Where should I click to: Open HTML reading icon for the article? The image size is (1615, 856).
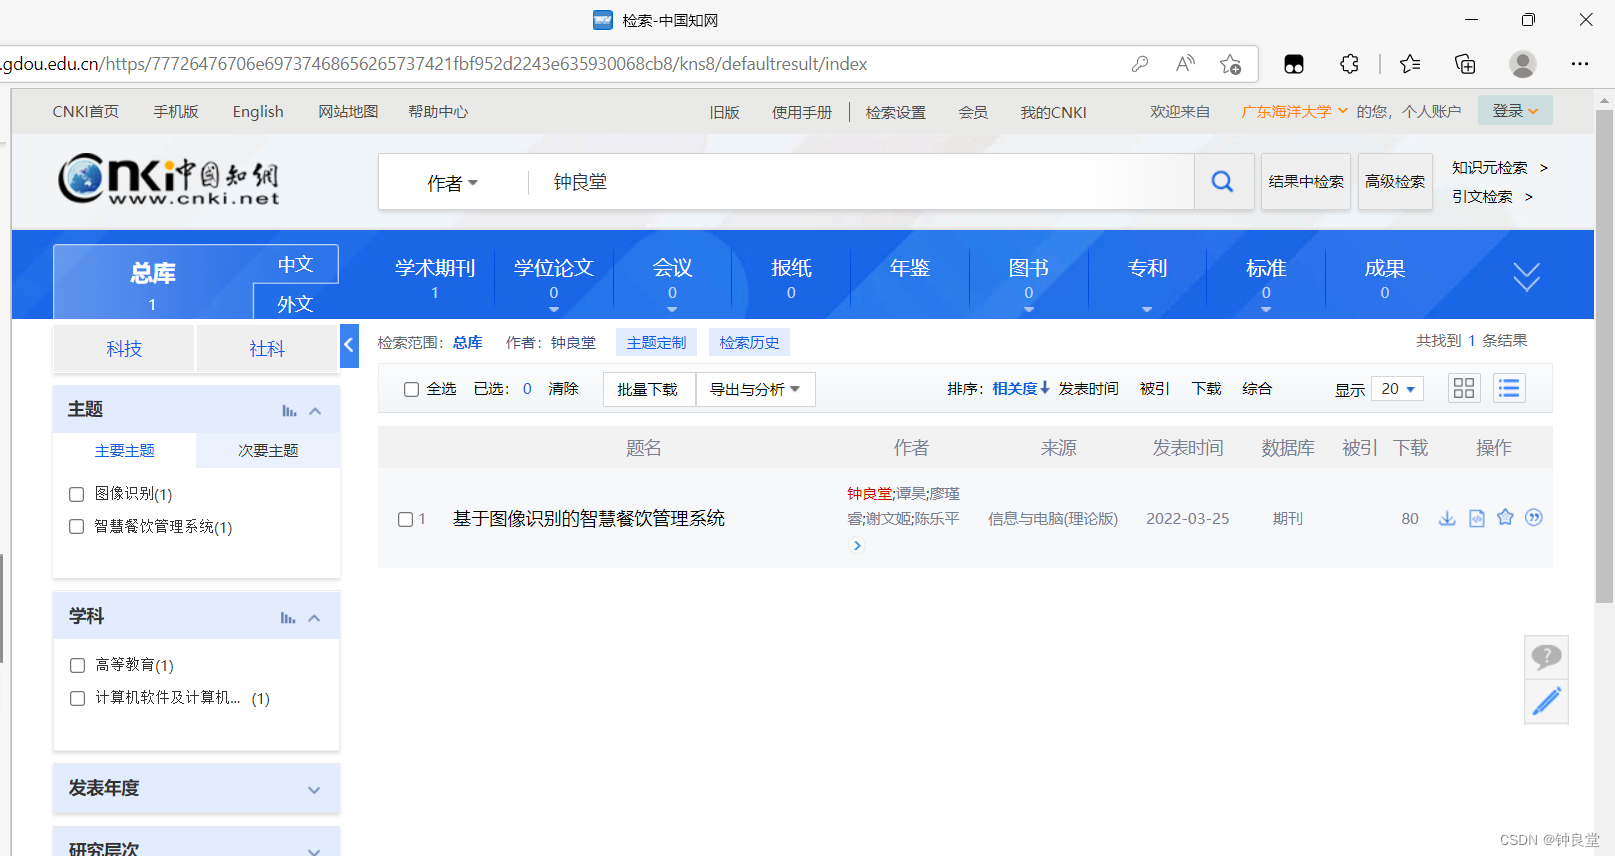click(x=1476, y=518)
